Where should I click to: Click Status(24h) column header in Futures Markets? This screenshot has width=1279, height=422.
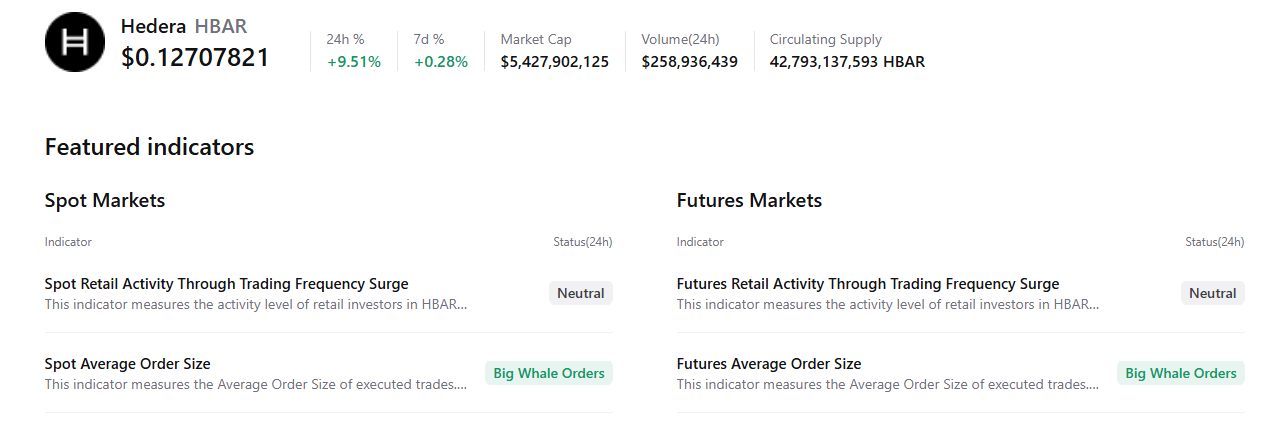(x=1214, y=242)
